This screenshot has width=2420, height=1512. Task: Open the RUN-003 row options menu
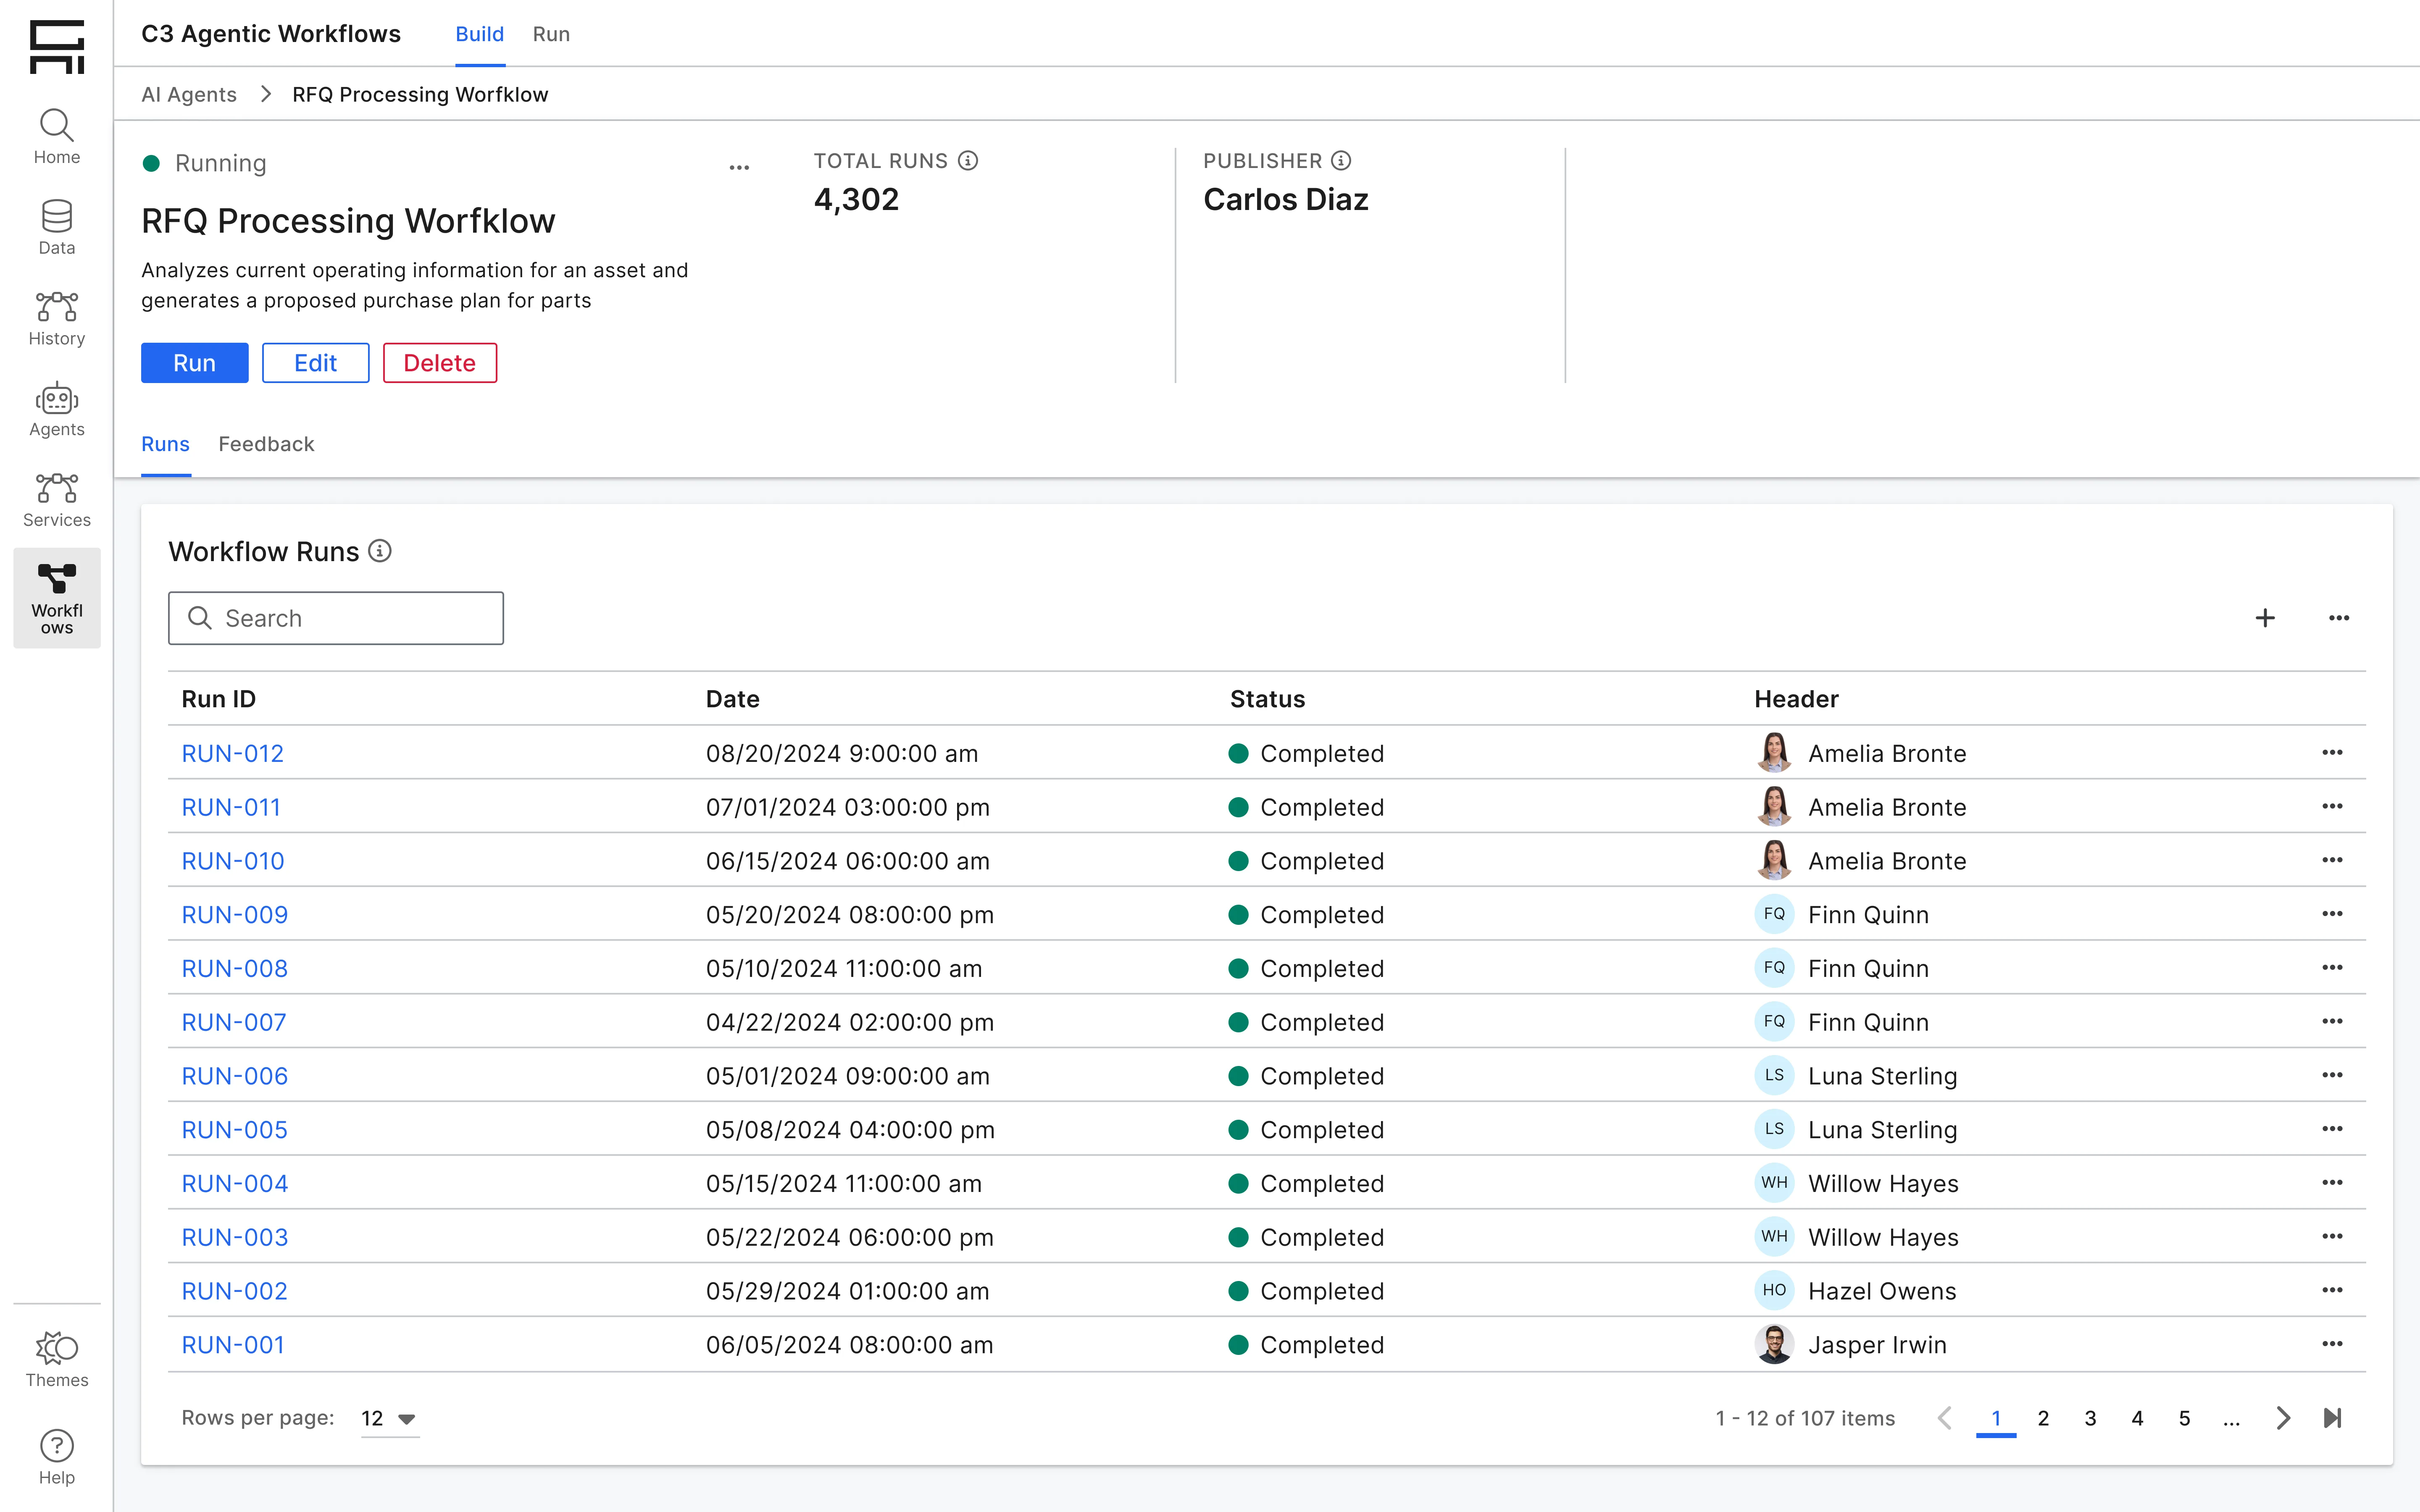[x=2333, y=1237]
